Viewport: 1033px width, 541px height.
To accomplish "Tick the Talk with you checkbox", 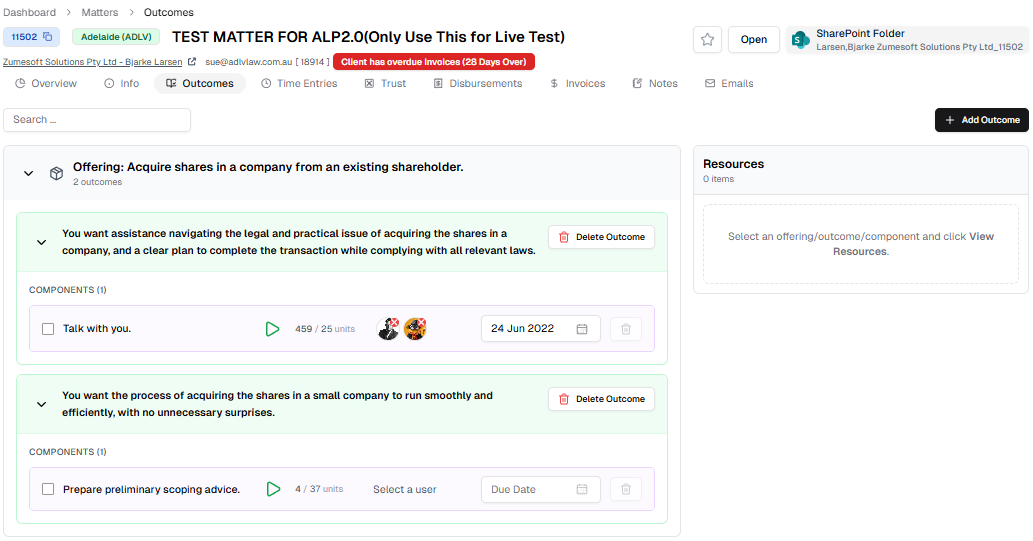I will [48, 329].
